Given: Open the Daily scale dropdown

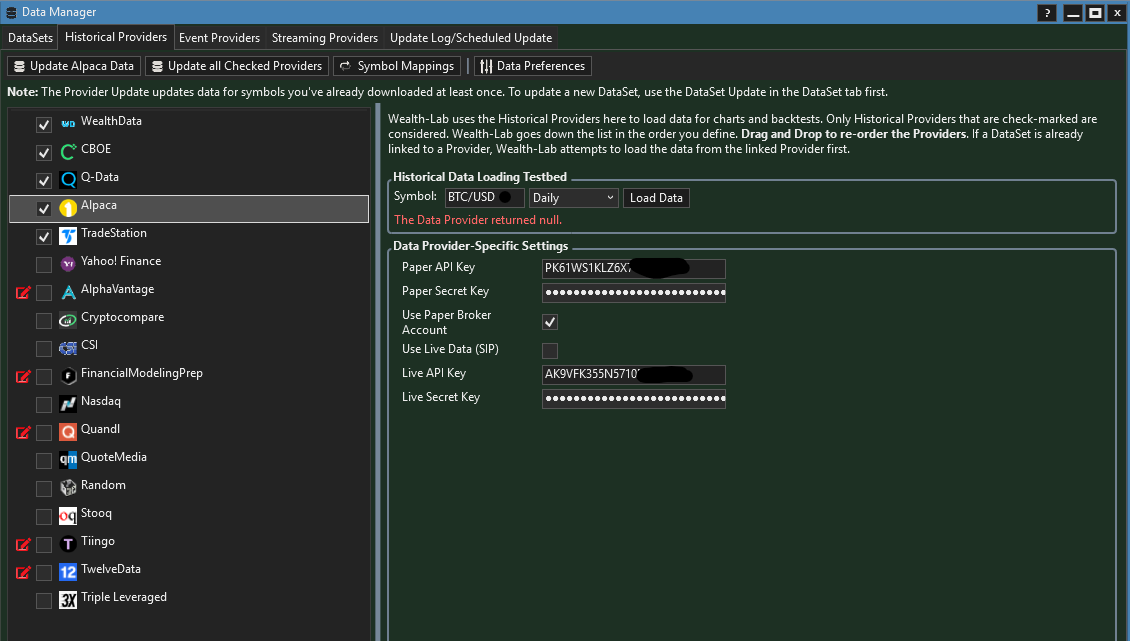Looking at the screenshot, I should 574,198.
